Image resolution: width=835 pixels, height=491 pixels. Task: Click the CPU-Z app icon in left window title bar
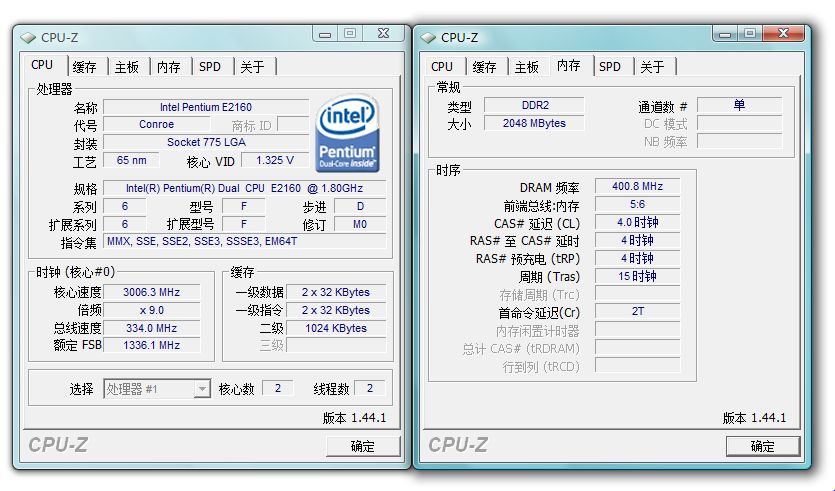28,38
